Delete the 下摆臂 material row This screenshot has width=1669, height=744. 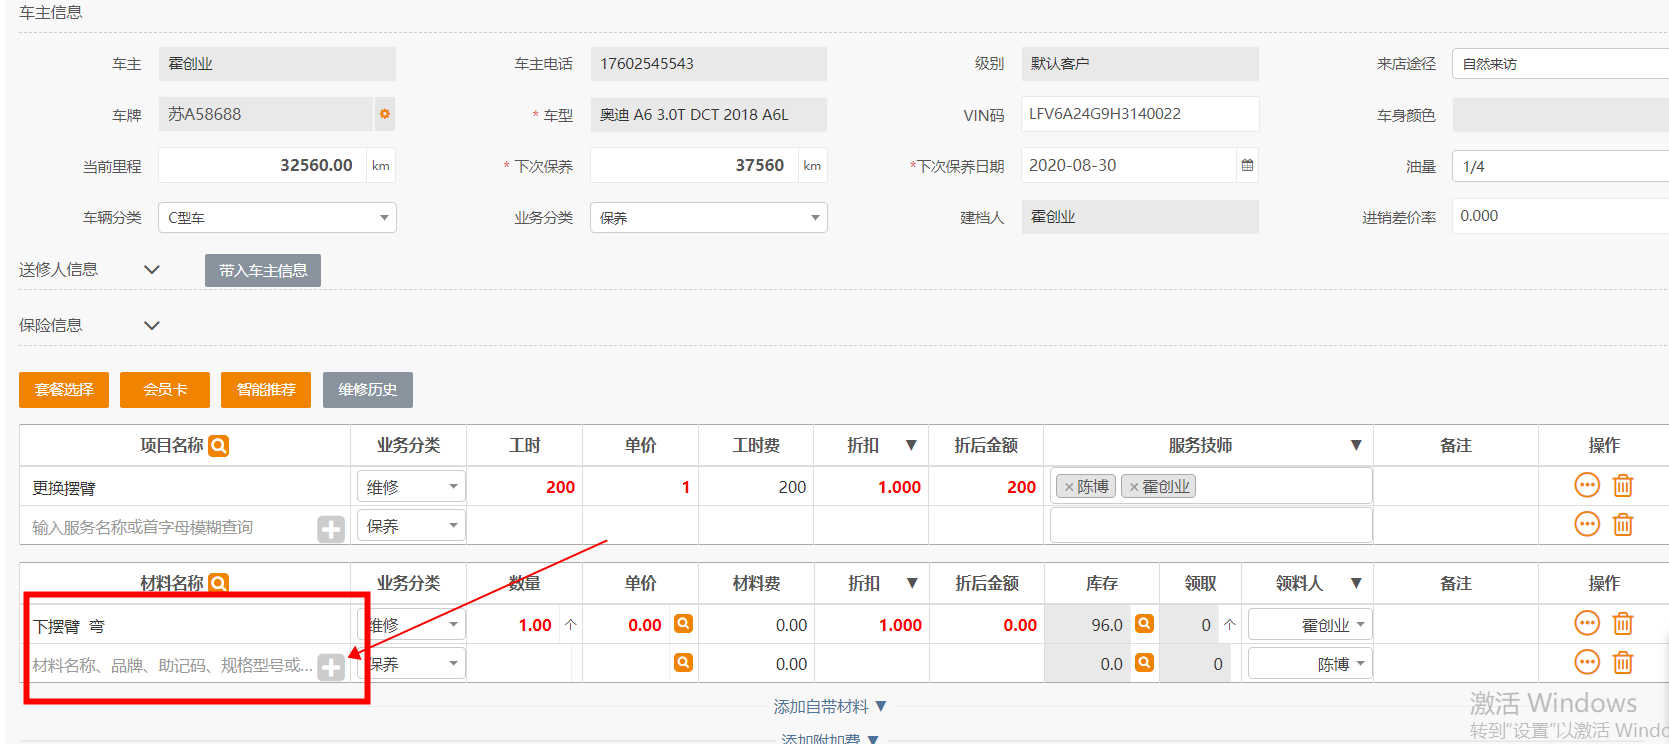1623,624
